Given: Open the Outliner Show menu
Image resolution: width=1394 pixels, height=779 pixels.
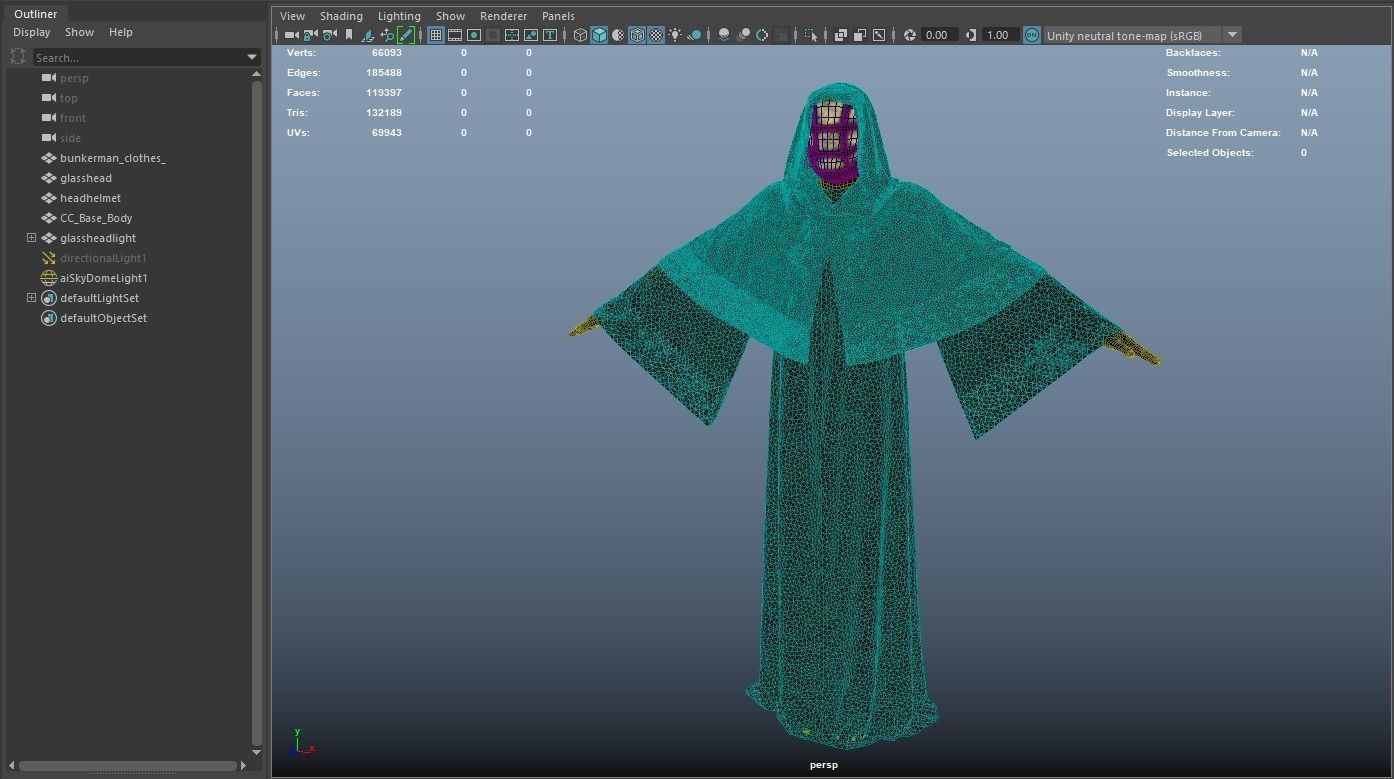Looking at the screenshot, I should 79,32.
